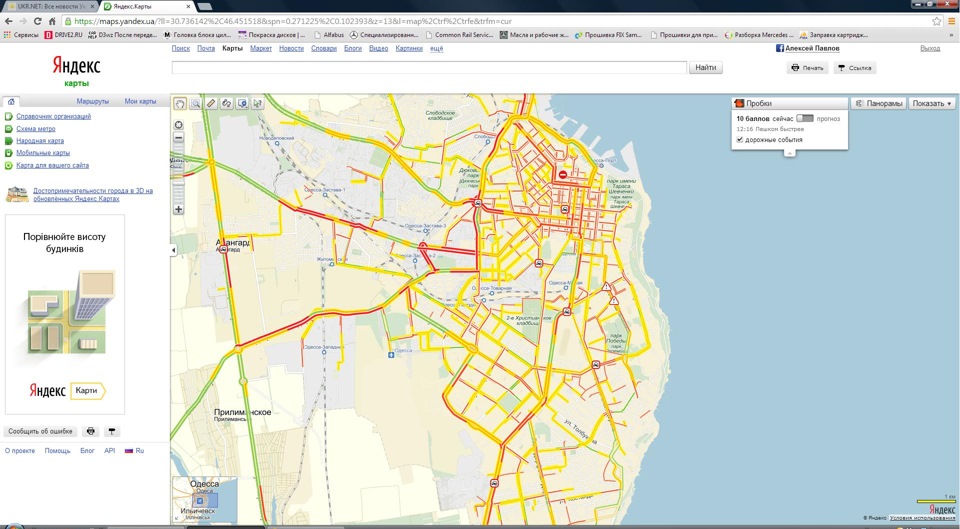Click the browser address bar URL

point(294,21)
